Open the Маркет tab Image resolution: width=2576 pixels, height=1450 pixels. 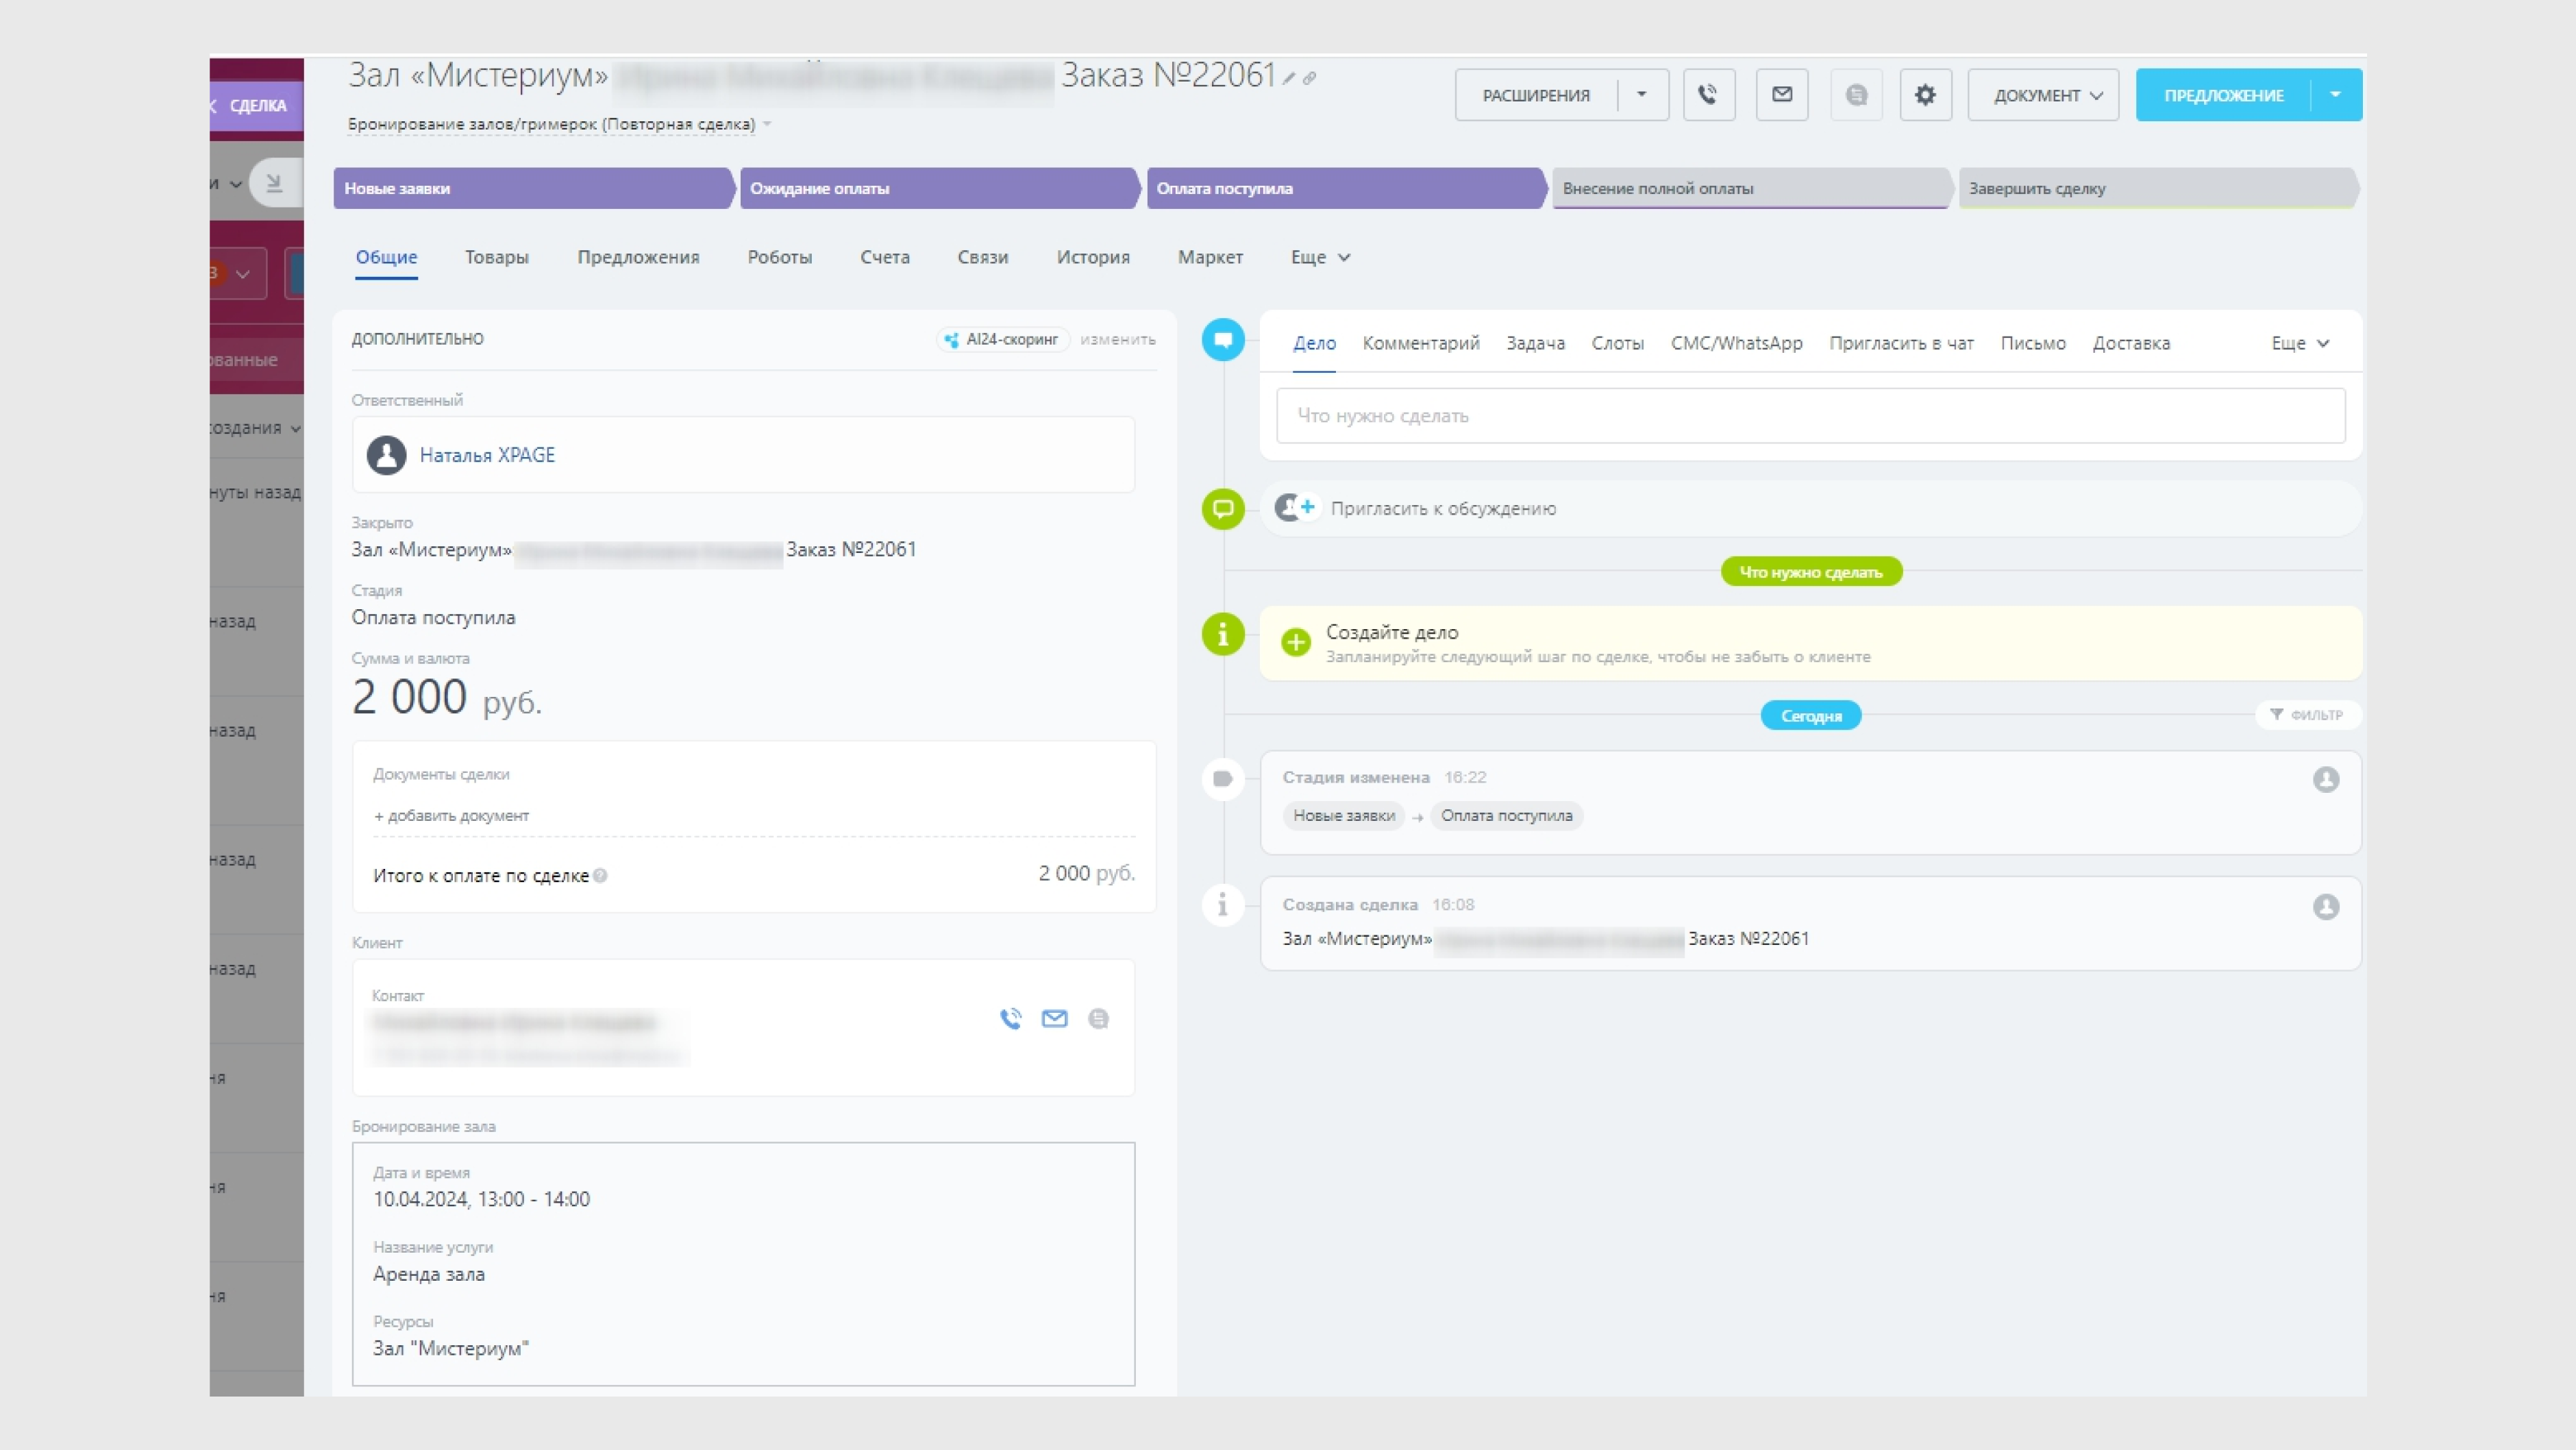pos(1210,258)
